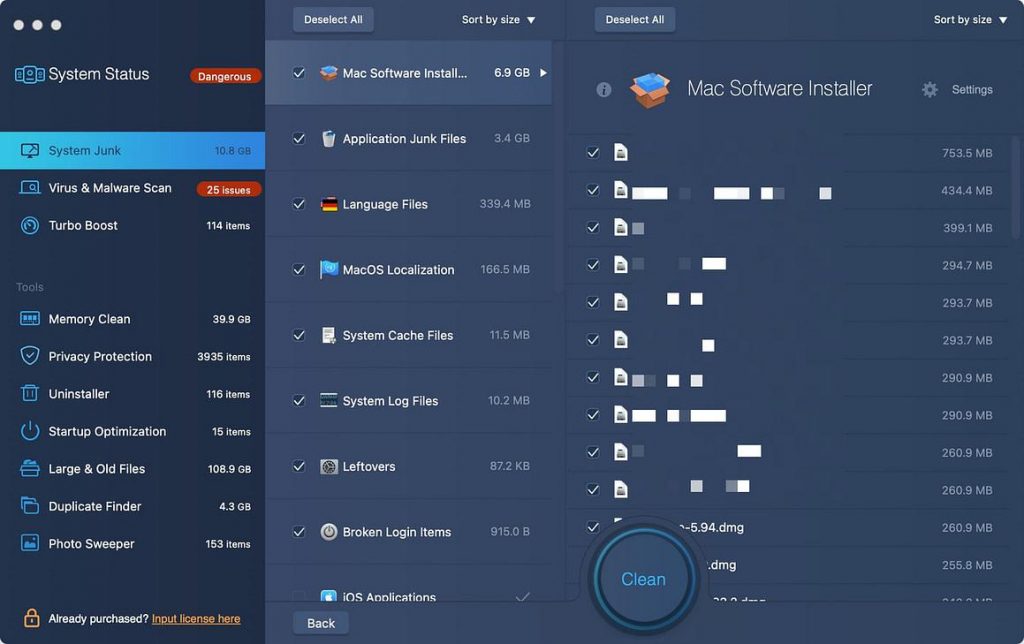The height and width of the screenshot is (644, 1024).
Task: Switch to Virus & Malware Scan section
Action: click(x=110, y=188)
